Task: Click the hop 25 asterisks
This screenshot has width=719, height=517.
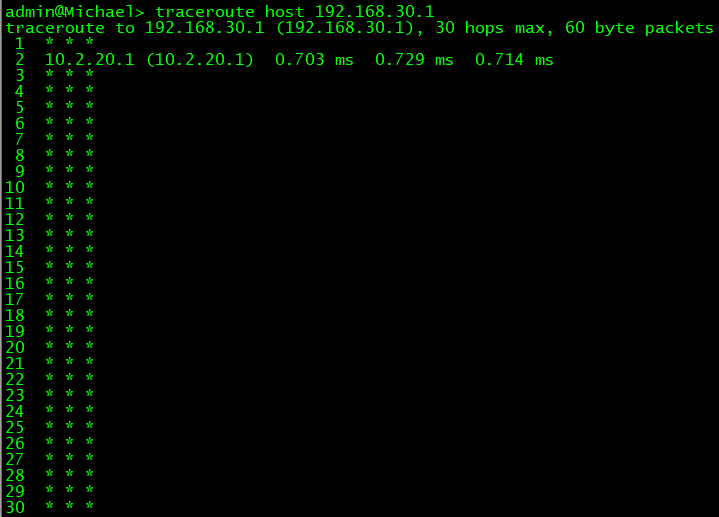Action: click(x=69, y=426)
